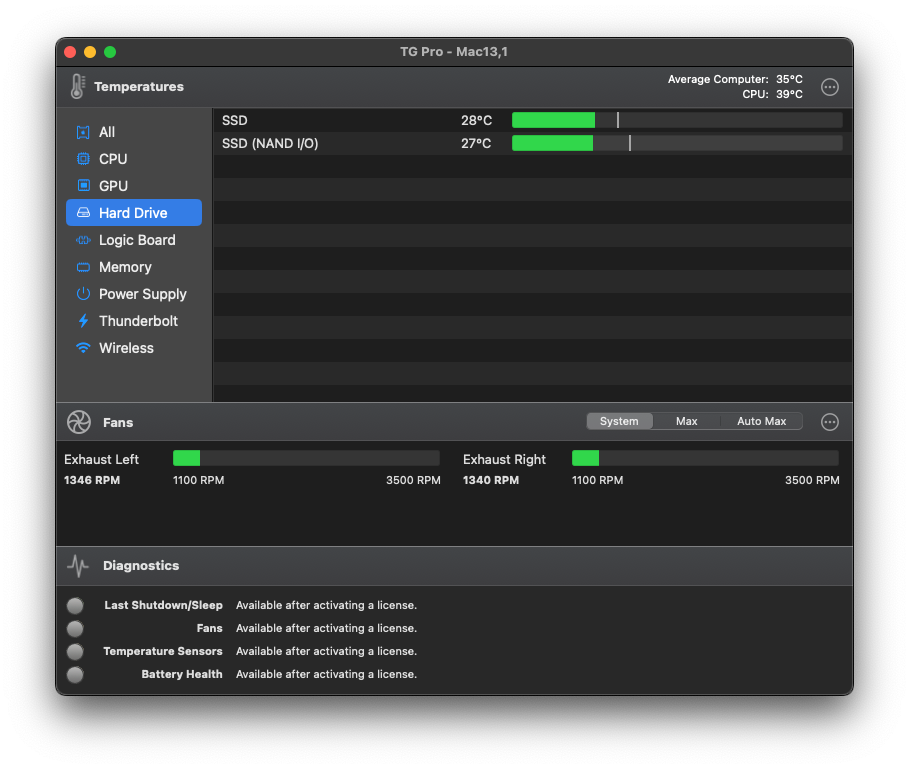The height and width of the screenshot is (769, 909).
Task: Click the thermometer Temperatures icon
Action: pyautogui.click(x=78, y=86)
